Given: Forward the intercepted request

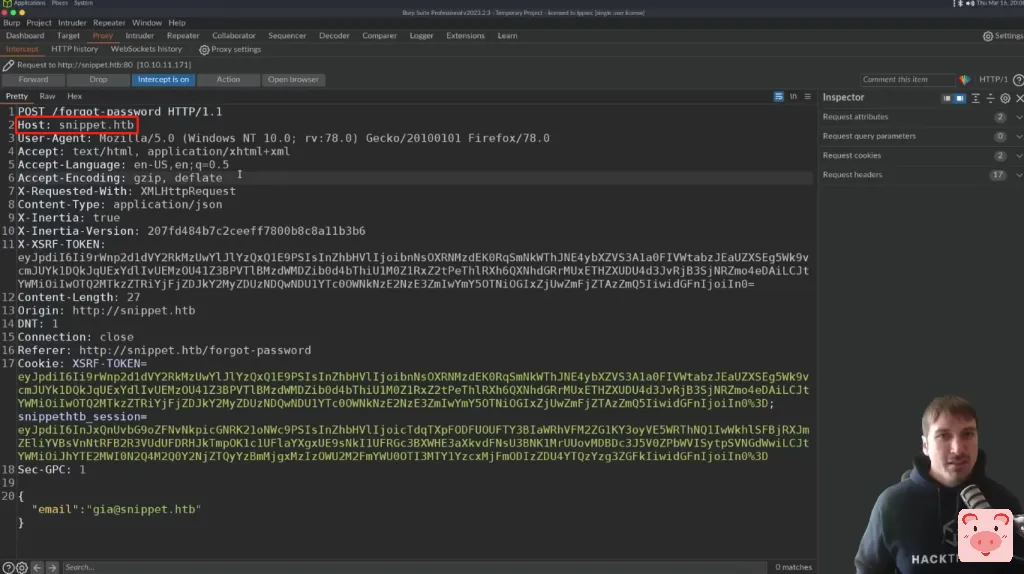Looking at the screenshot, I should point(33,80).
